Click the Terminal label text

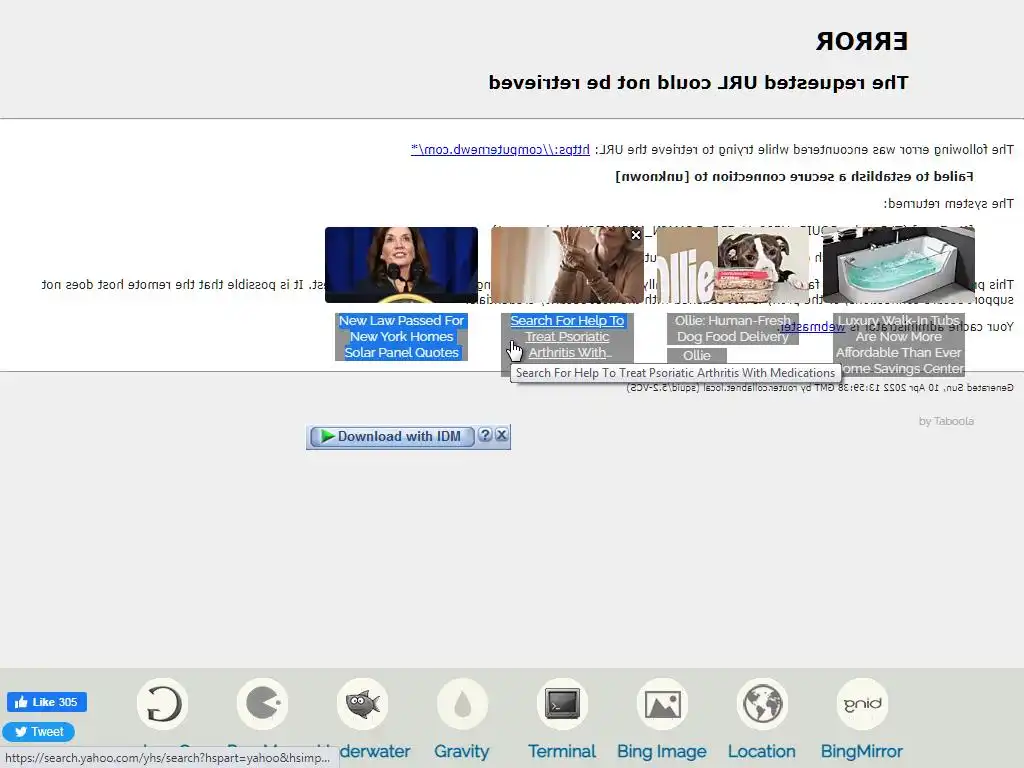click(562, 752)
